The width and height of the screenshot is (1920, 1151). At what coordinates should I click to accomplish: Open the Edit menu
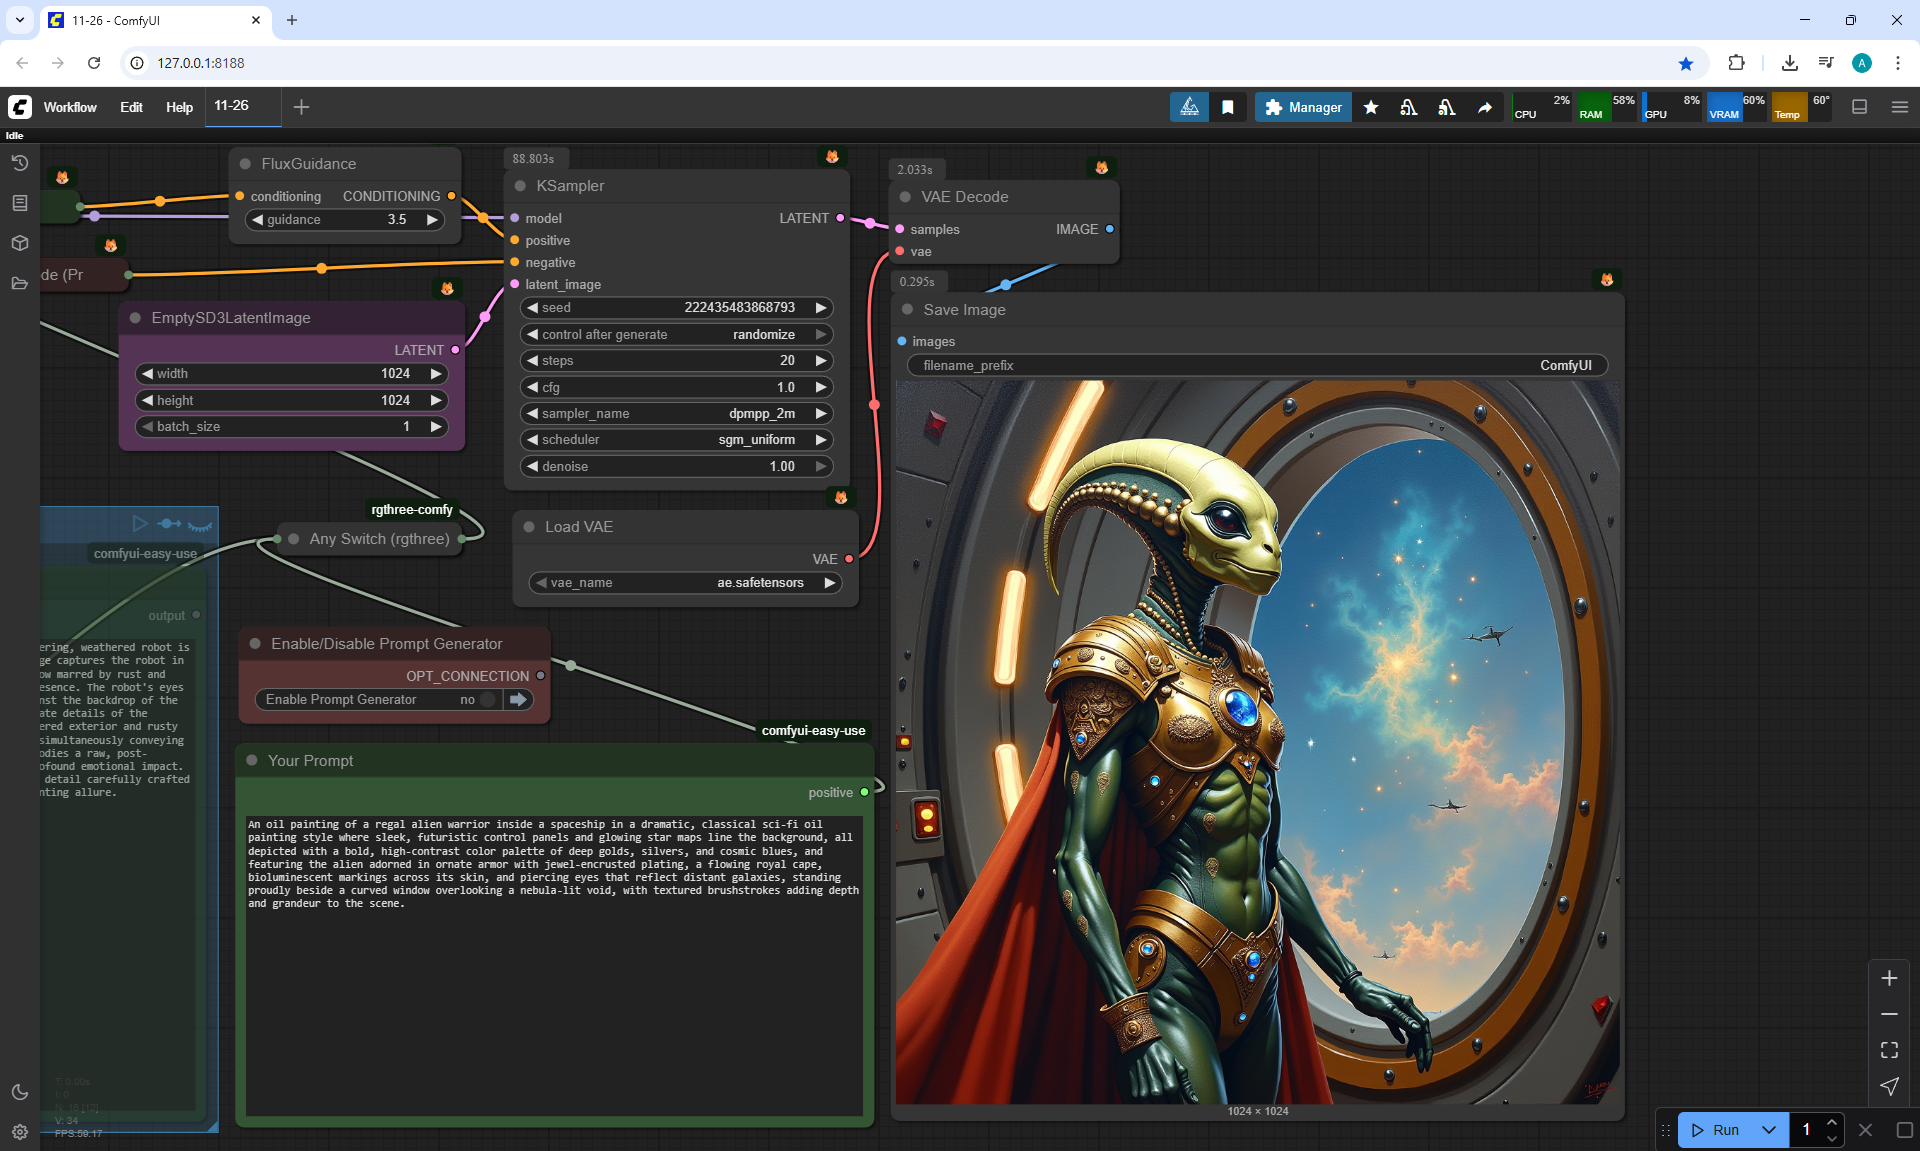[131, 107]
